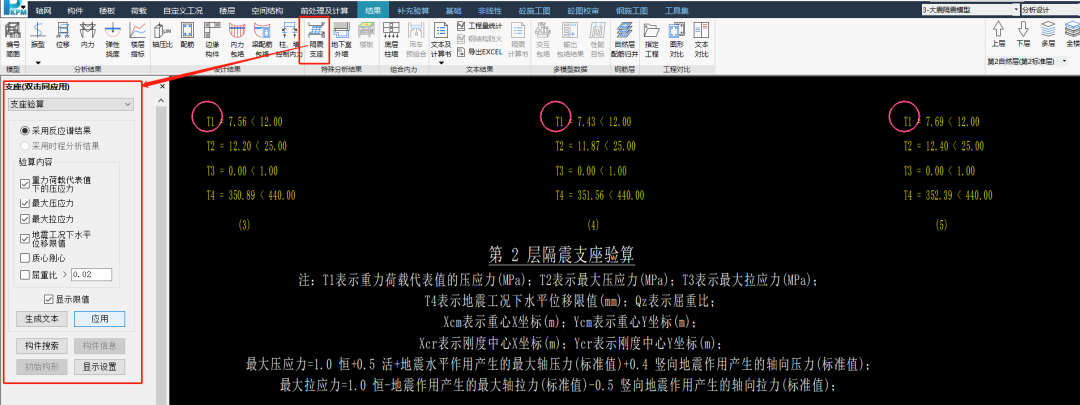This screenshot has height=405, width=1080.
Task: Click the 生成文本 button
Action: [41, 319]
